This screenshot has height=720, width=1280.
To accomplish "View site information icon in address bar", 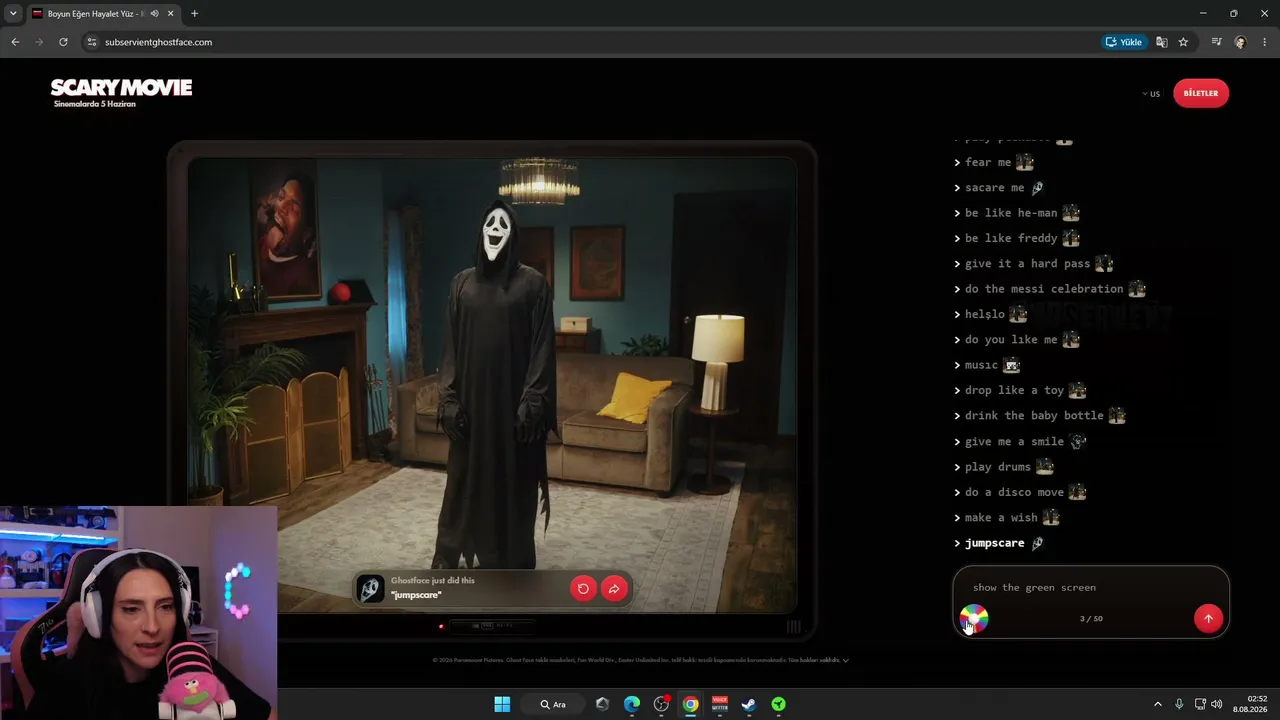I will pyautogui.click(x=92, y=42).
